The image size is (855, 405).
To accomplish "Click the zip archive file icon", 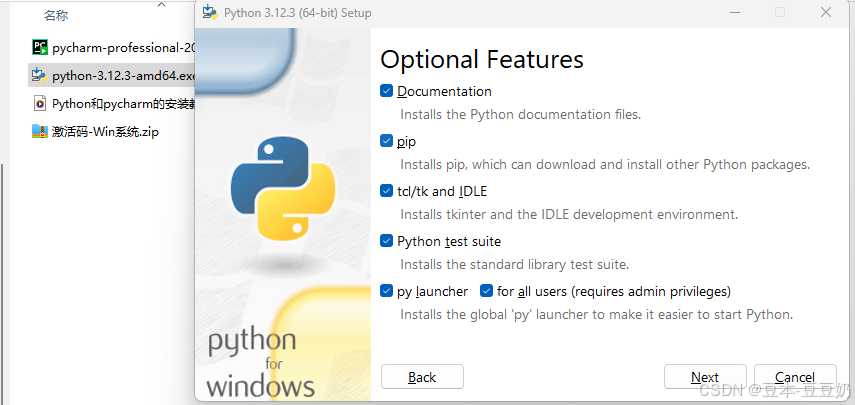I will coord(40,131).
